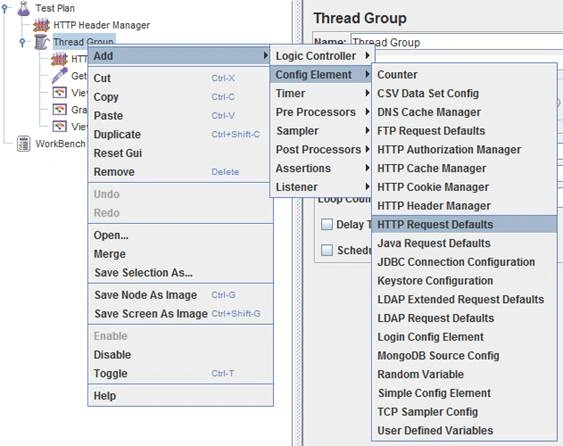Add JDBC Connection Configuration
563x446 pixels.
[464, 262]
